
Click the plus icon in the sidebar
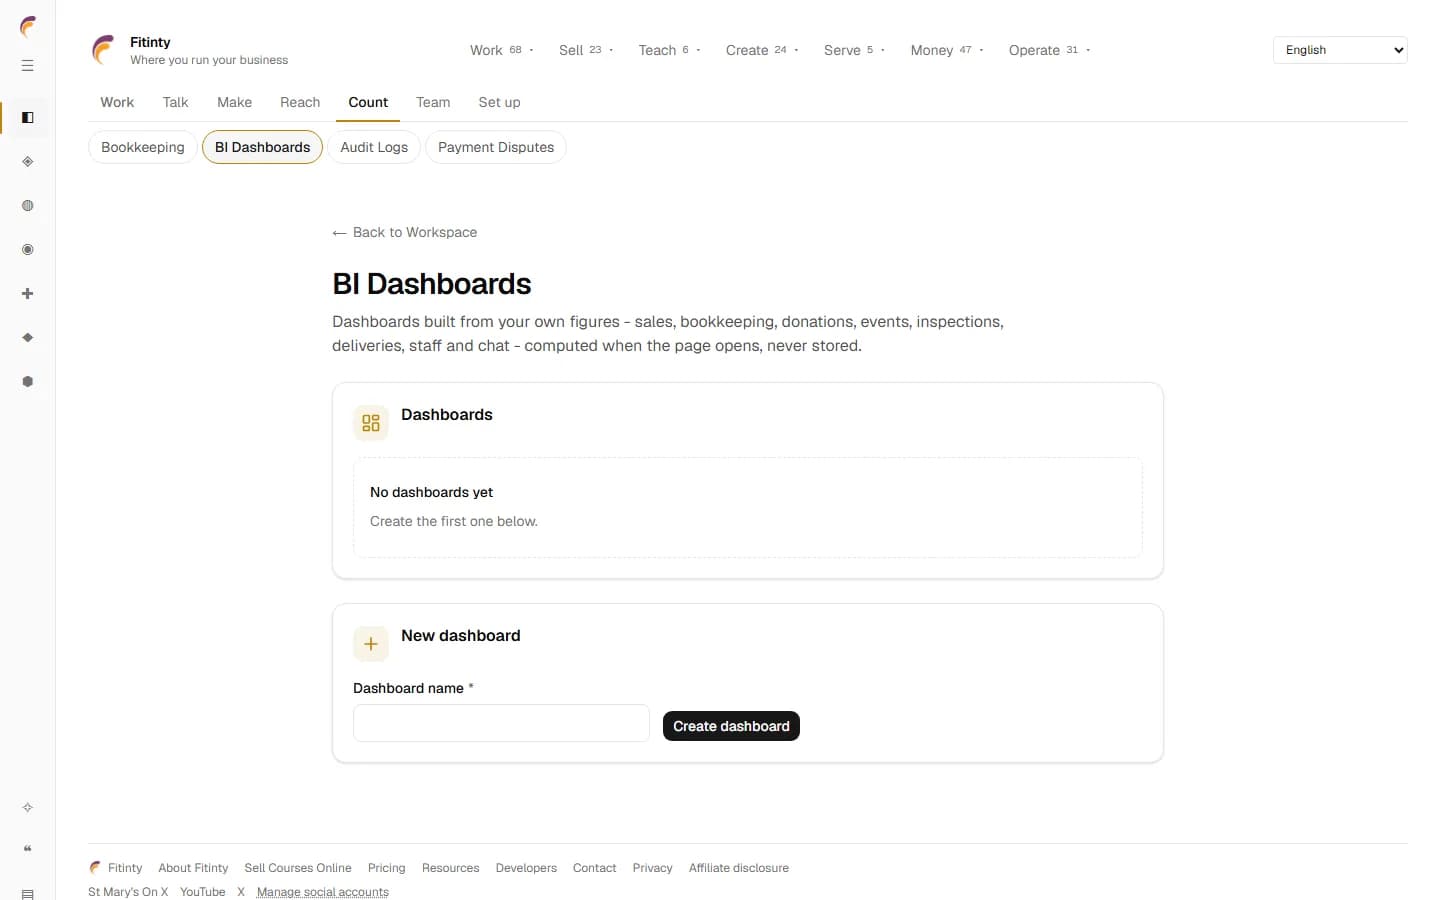tap(28, 294)
